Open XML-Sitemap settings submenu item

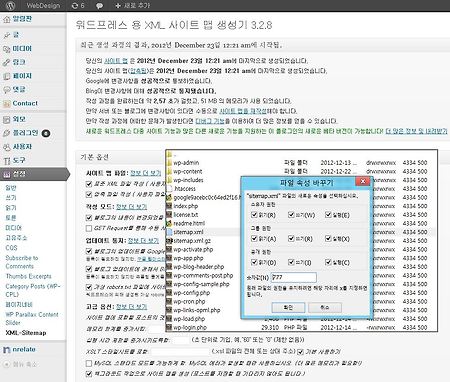pyautogui.click(x=26, y=333)
